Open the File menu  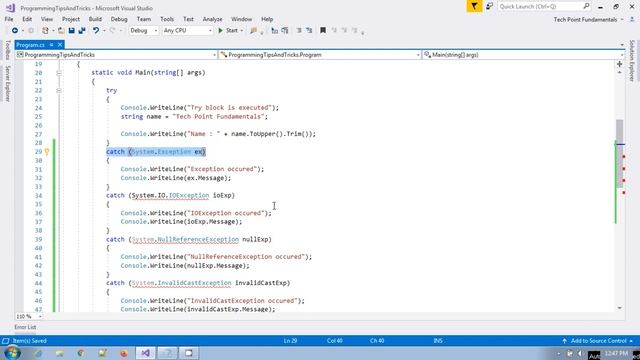coord(9,19)
